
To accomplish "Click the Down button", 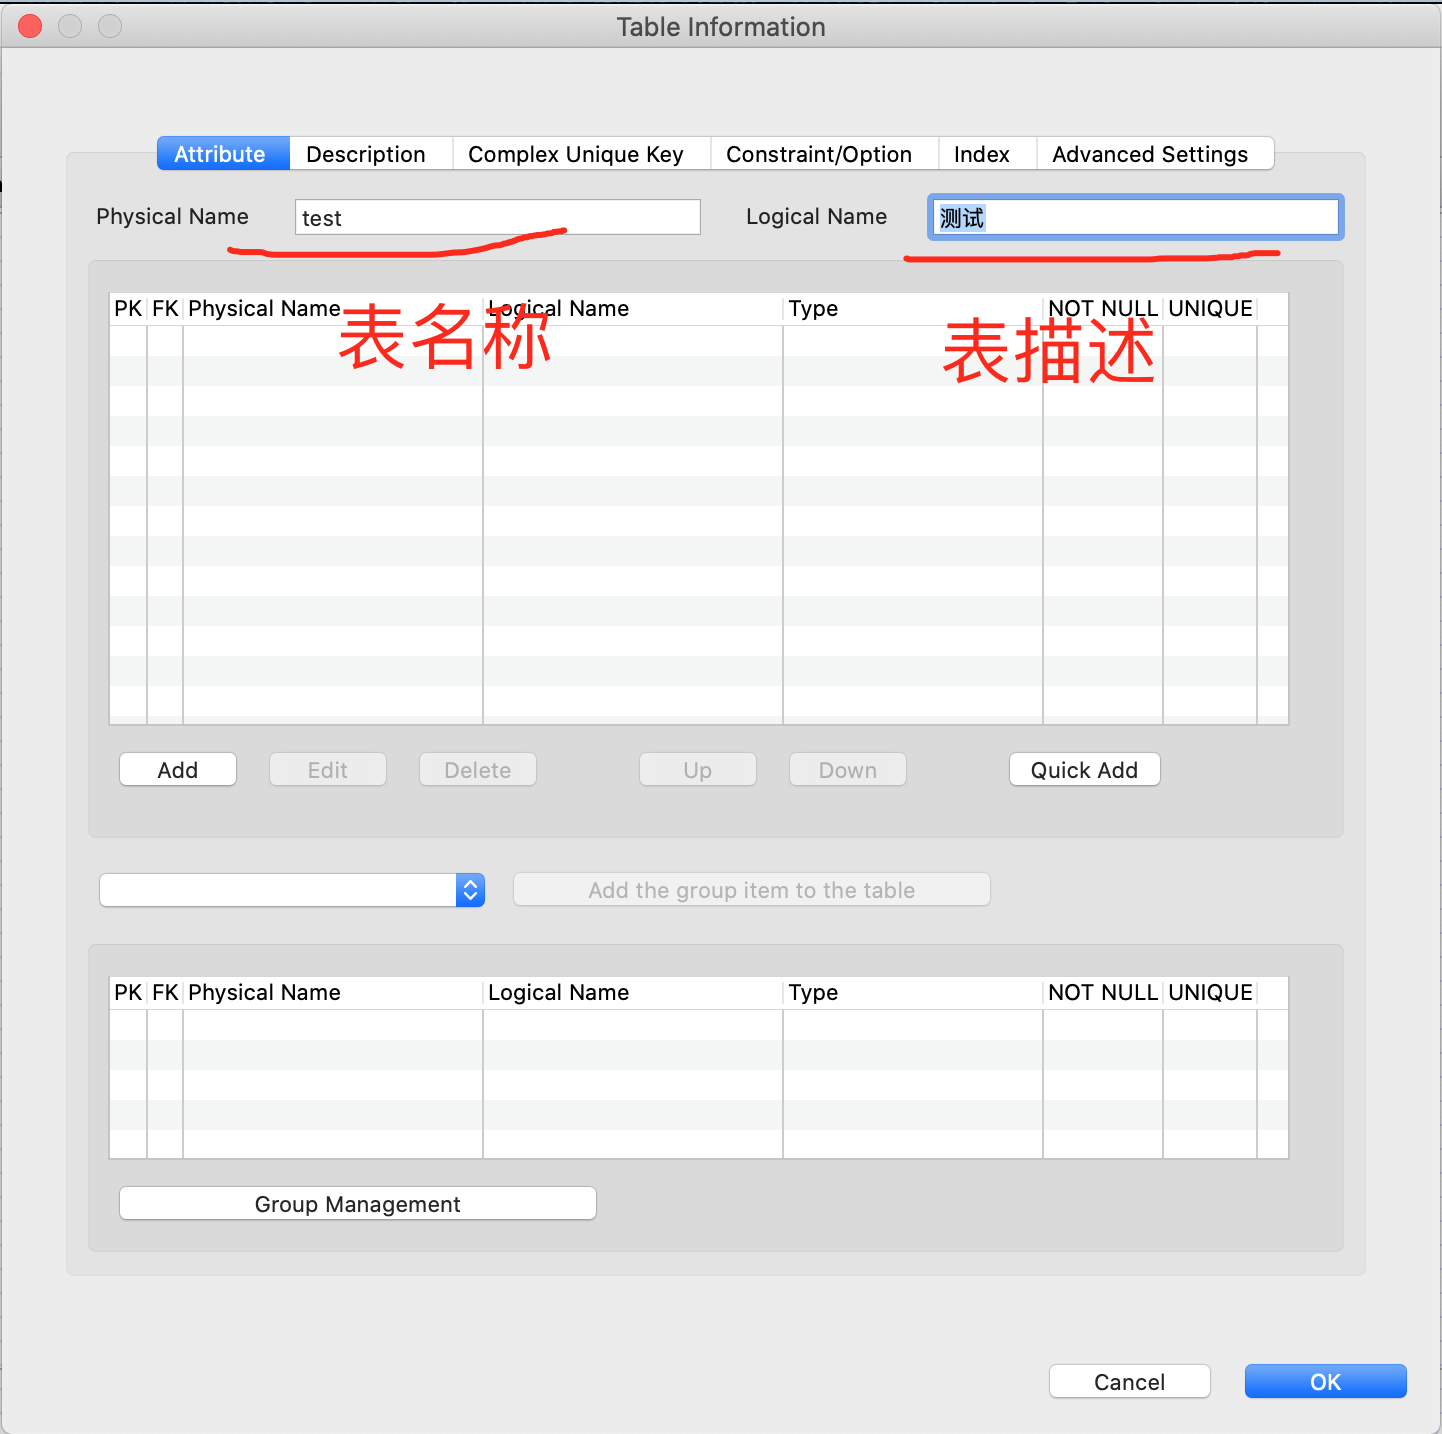I will [x=847, y=769].
